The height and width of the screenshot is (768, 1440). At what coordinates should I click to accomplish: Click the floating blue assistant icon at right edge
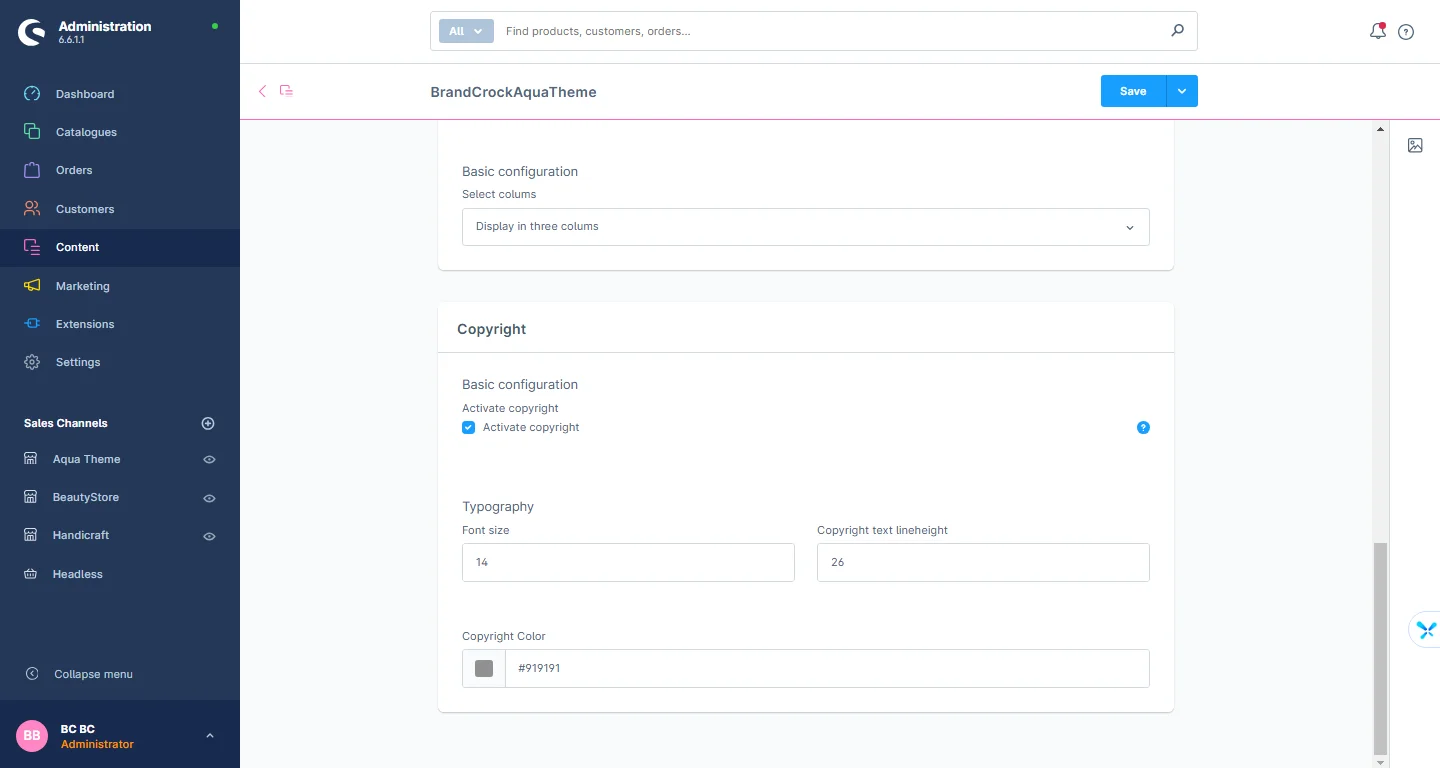pos(1425,629)
